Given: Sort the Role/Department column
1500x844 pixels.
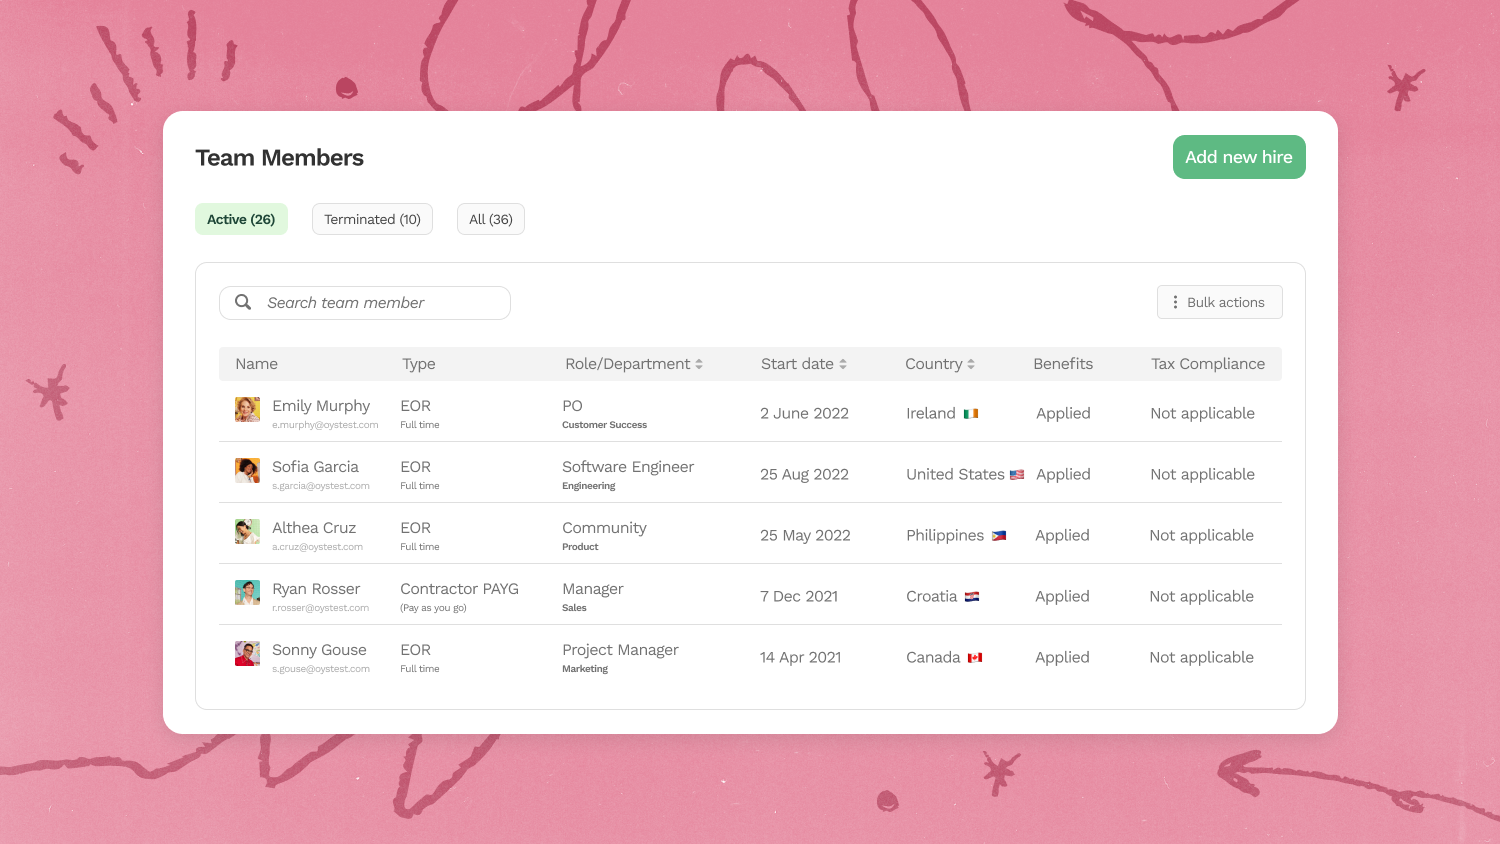Looking at the screenshot, I should coord(700,364).
